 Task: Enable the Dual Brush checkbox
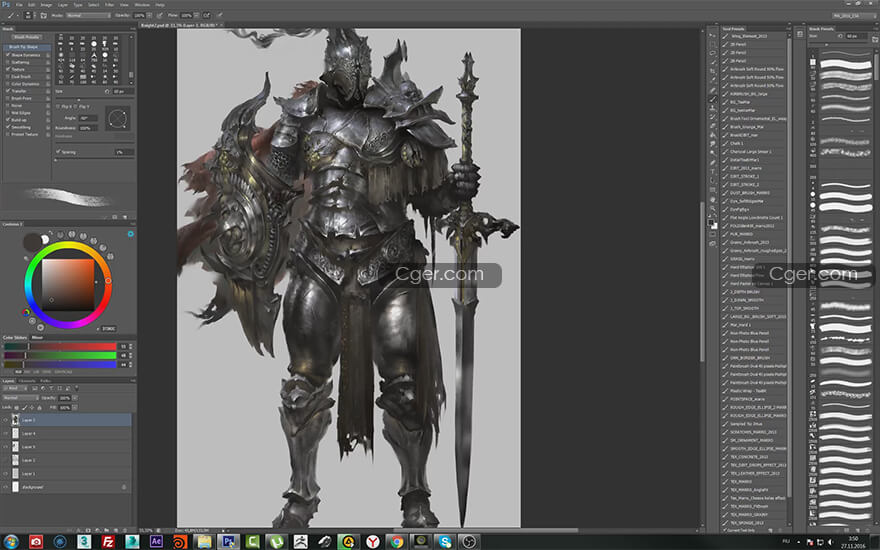coord(7,76)
